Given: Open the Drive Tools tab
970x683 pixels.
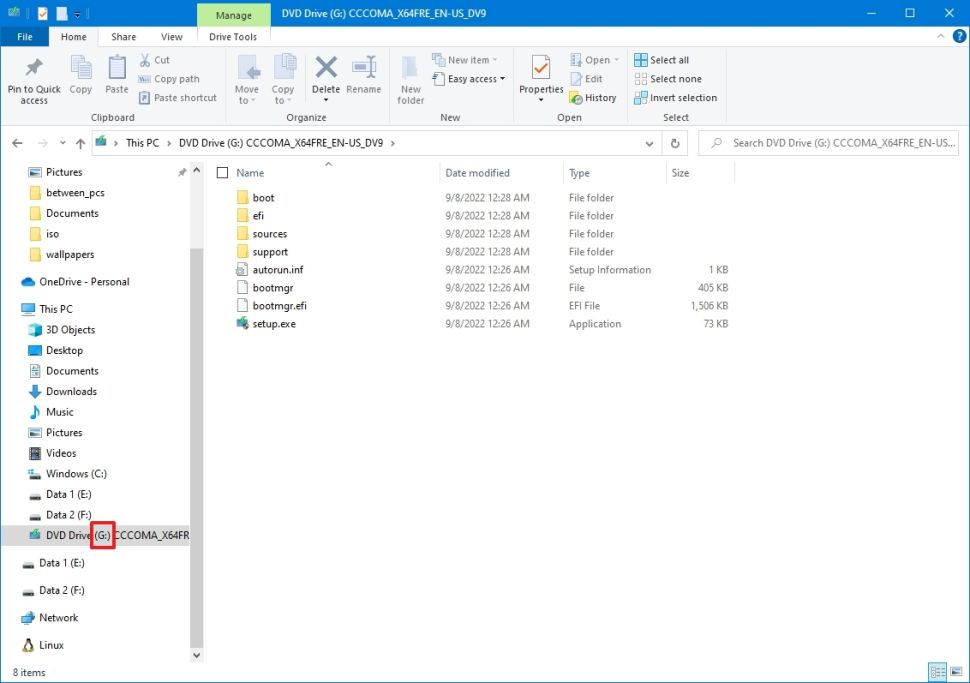Looking at the screenshot, I should (233, 37).
